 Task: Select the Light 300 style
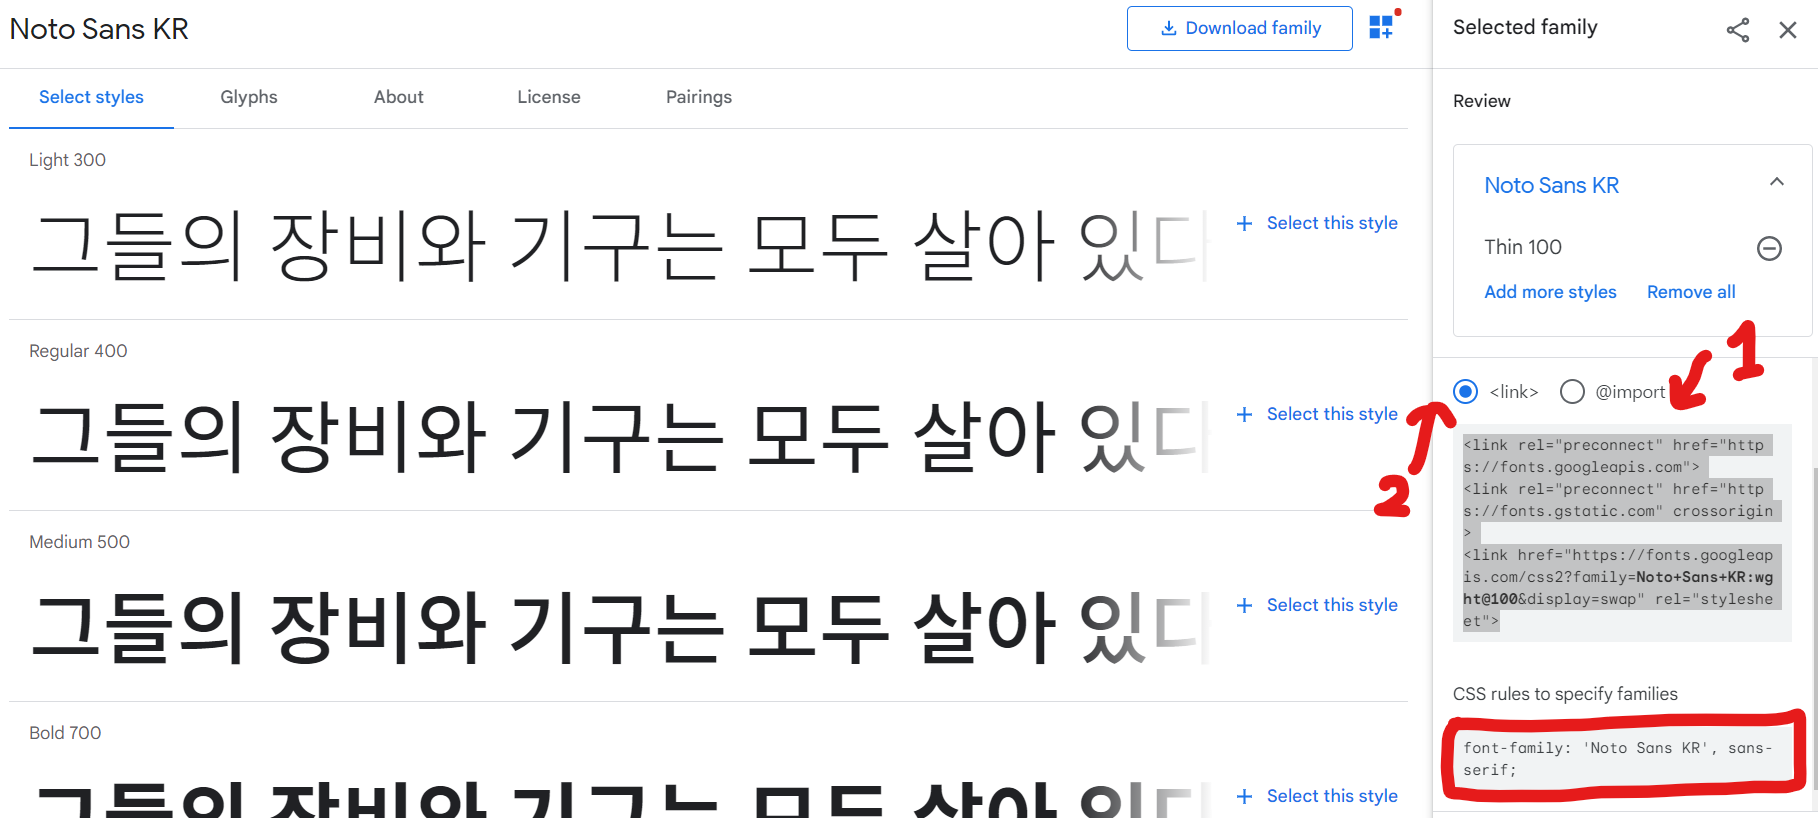pos(1317,223)
